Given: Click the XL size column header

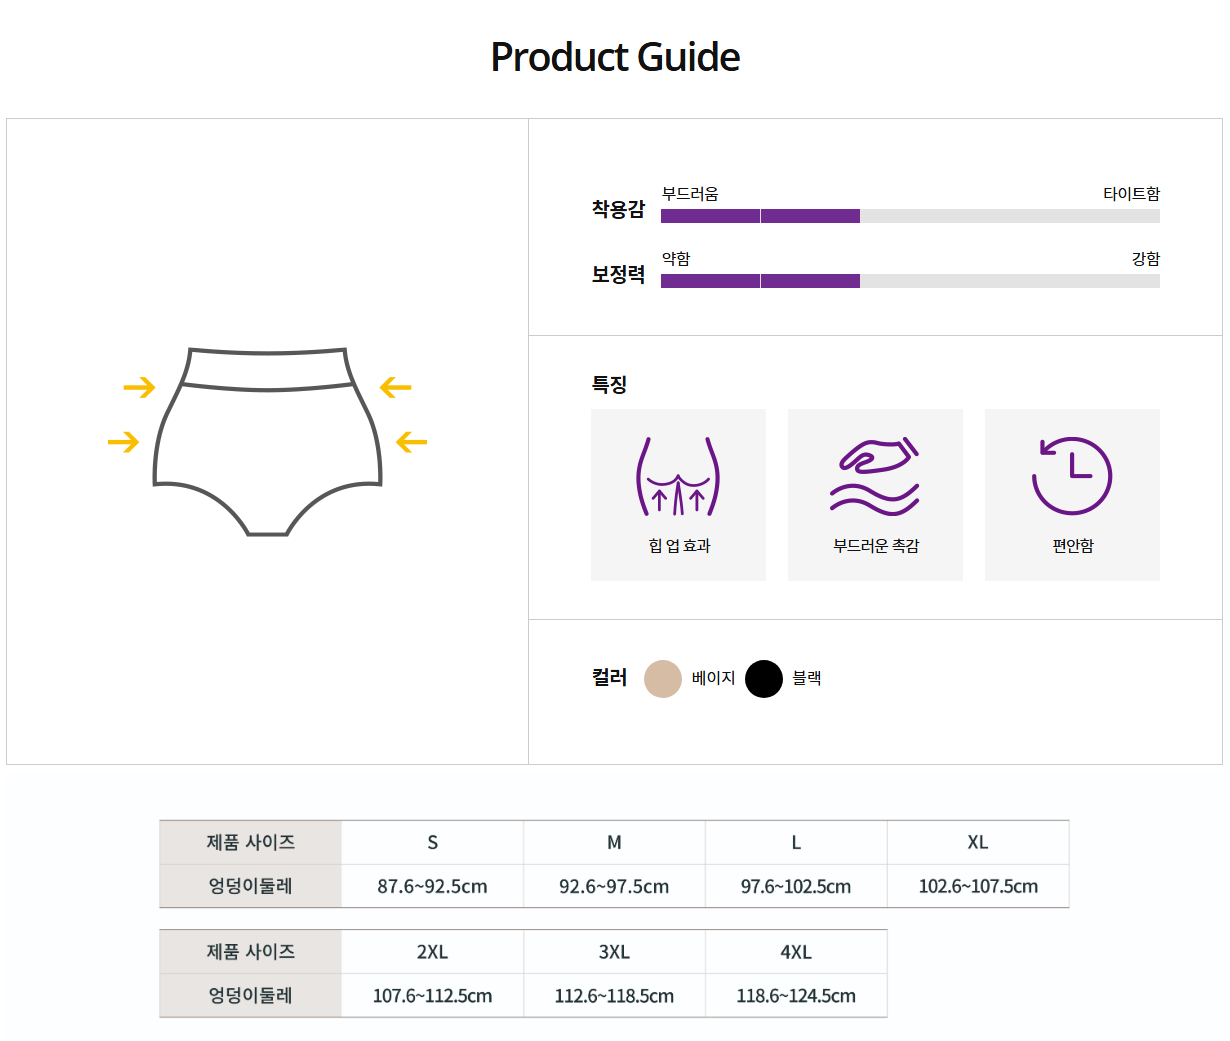Looking at the screenshot, I should [978, 842].
